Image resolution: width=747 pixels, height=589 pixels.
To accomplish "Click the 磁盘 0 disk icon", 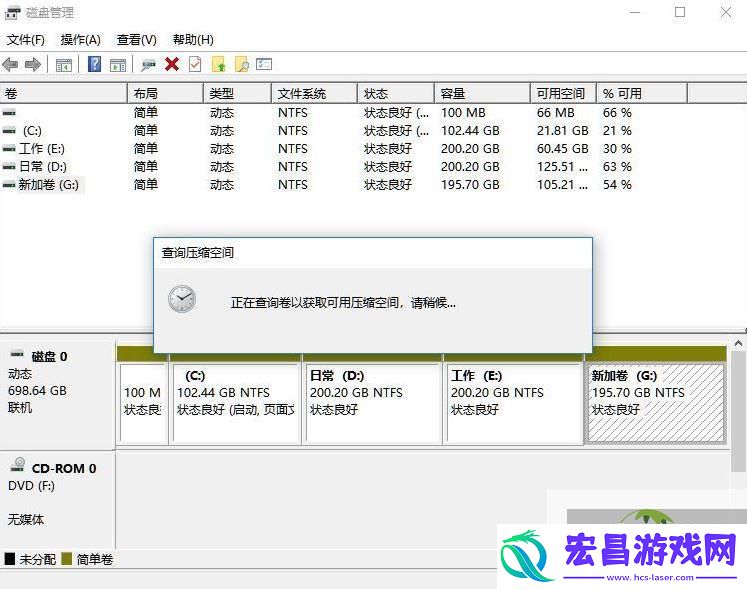I will (x=17, y=354).
